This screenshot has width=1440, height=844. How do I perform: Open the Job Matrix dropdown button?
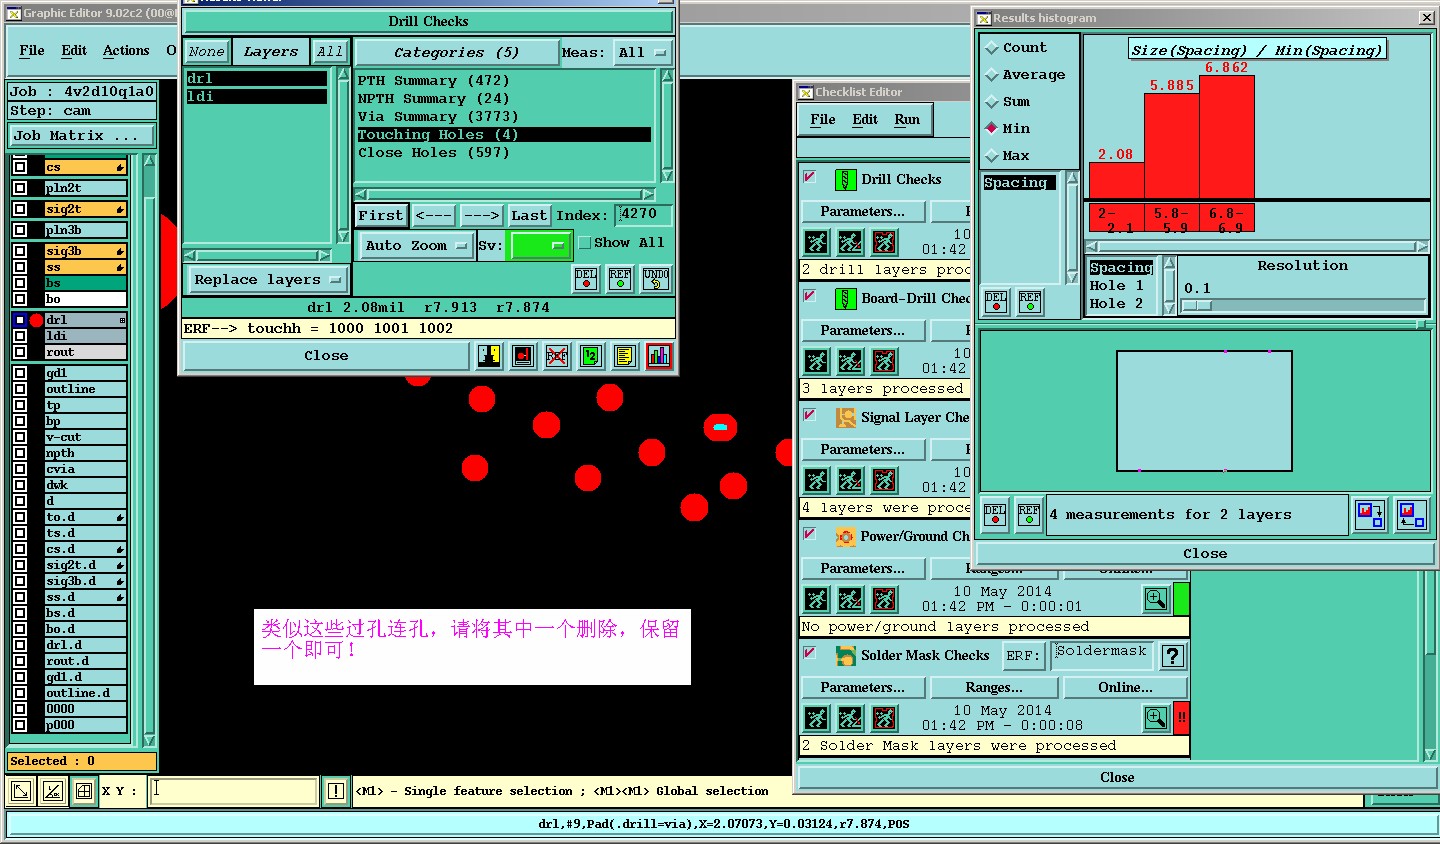point(82,136)
